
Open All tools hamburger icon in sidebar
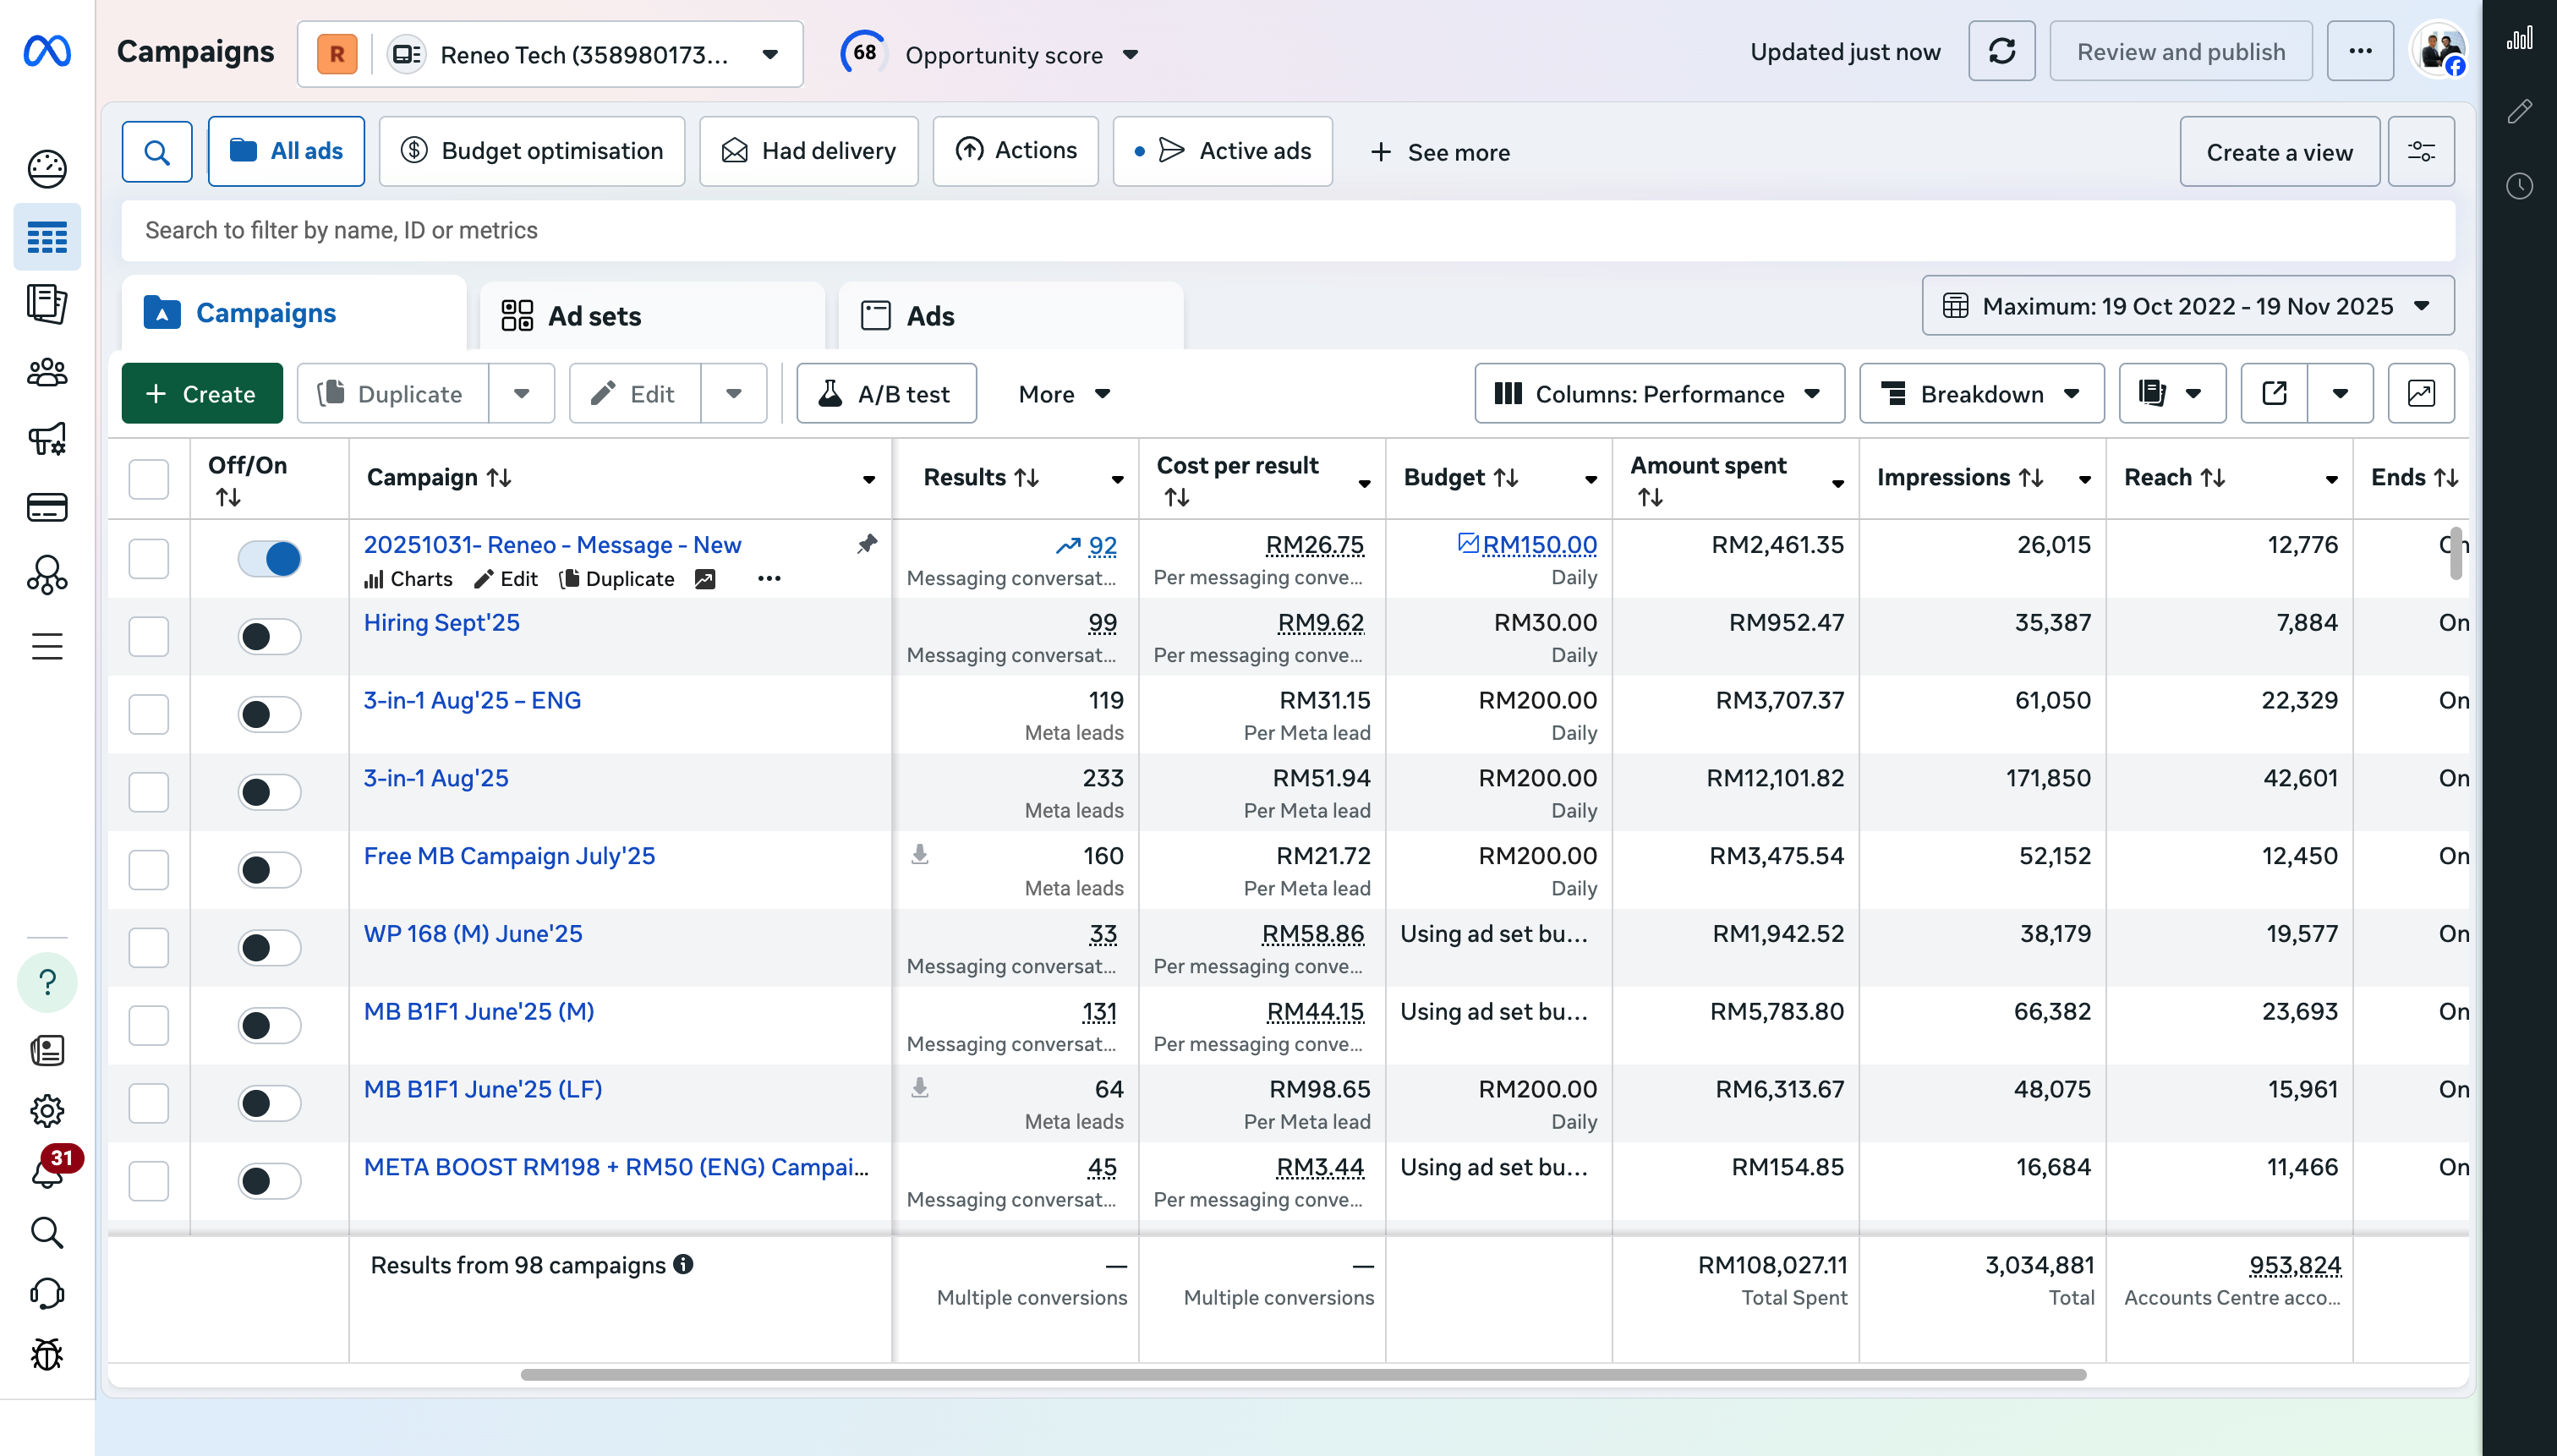click(x=47, y=646)
